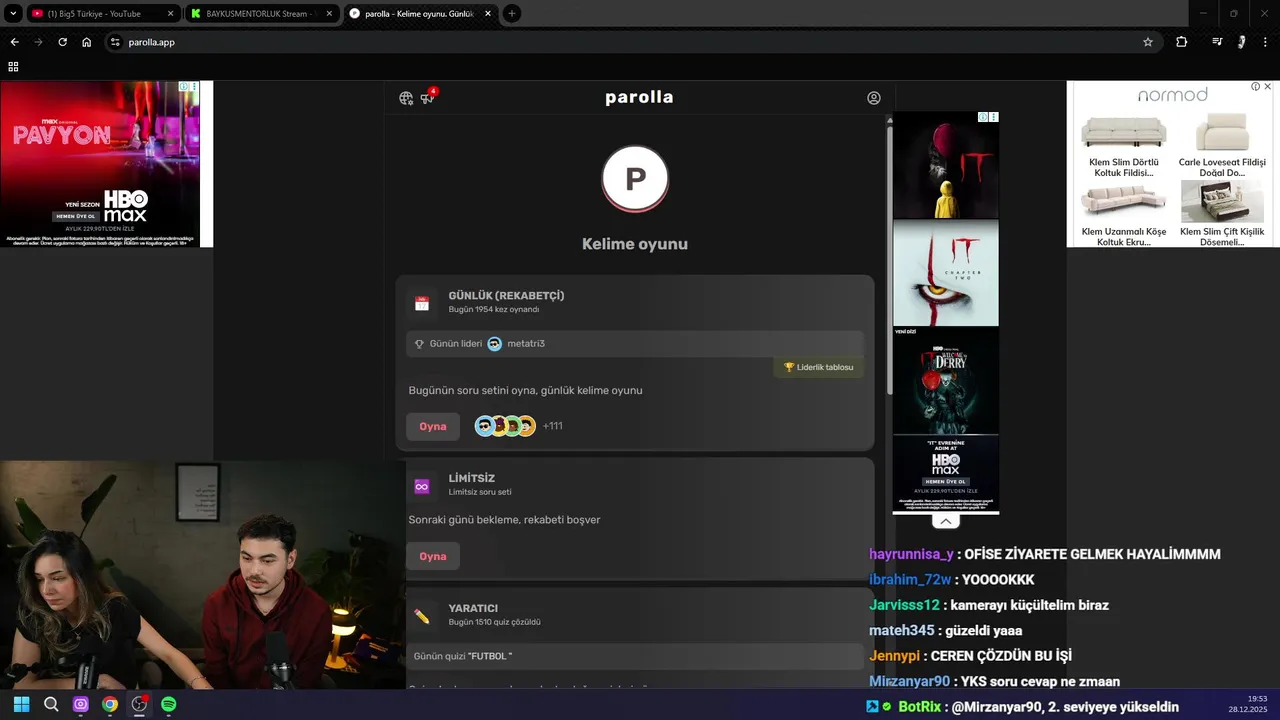Screen dimensions: 1280x720
Task: Open the Chrome three-dot menu
Action: coord(1265,42)
